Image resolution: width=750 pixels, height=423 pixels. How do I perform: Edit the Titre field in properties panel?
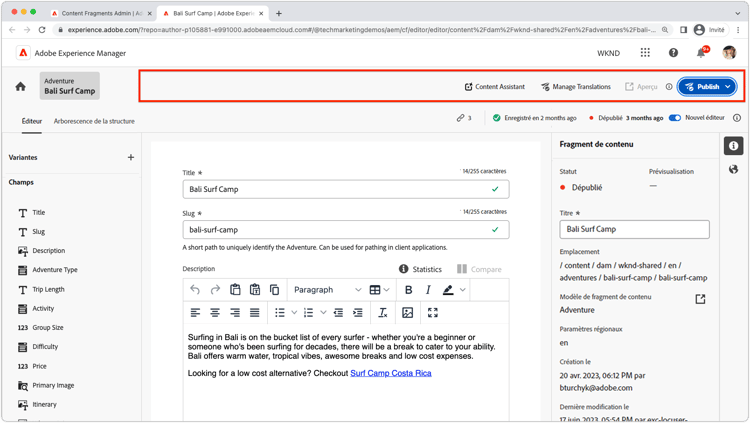point(634,229)
